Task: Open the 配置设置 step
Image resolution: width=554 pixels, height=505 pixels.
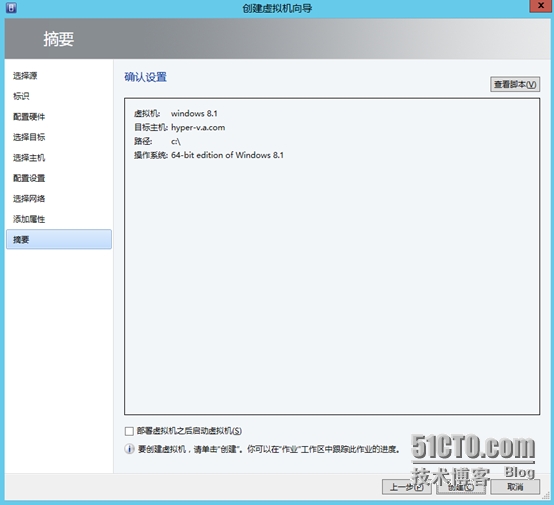Action: click(x=29, y=178)
